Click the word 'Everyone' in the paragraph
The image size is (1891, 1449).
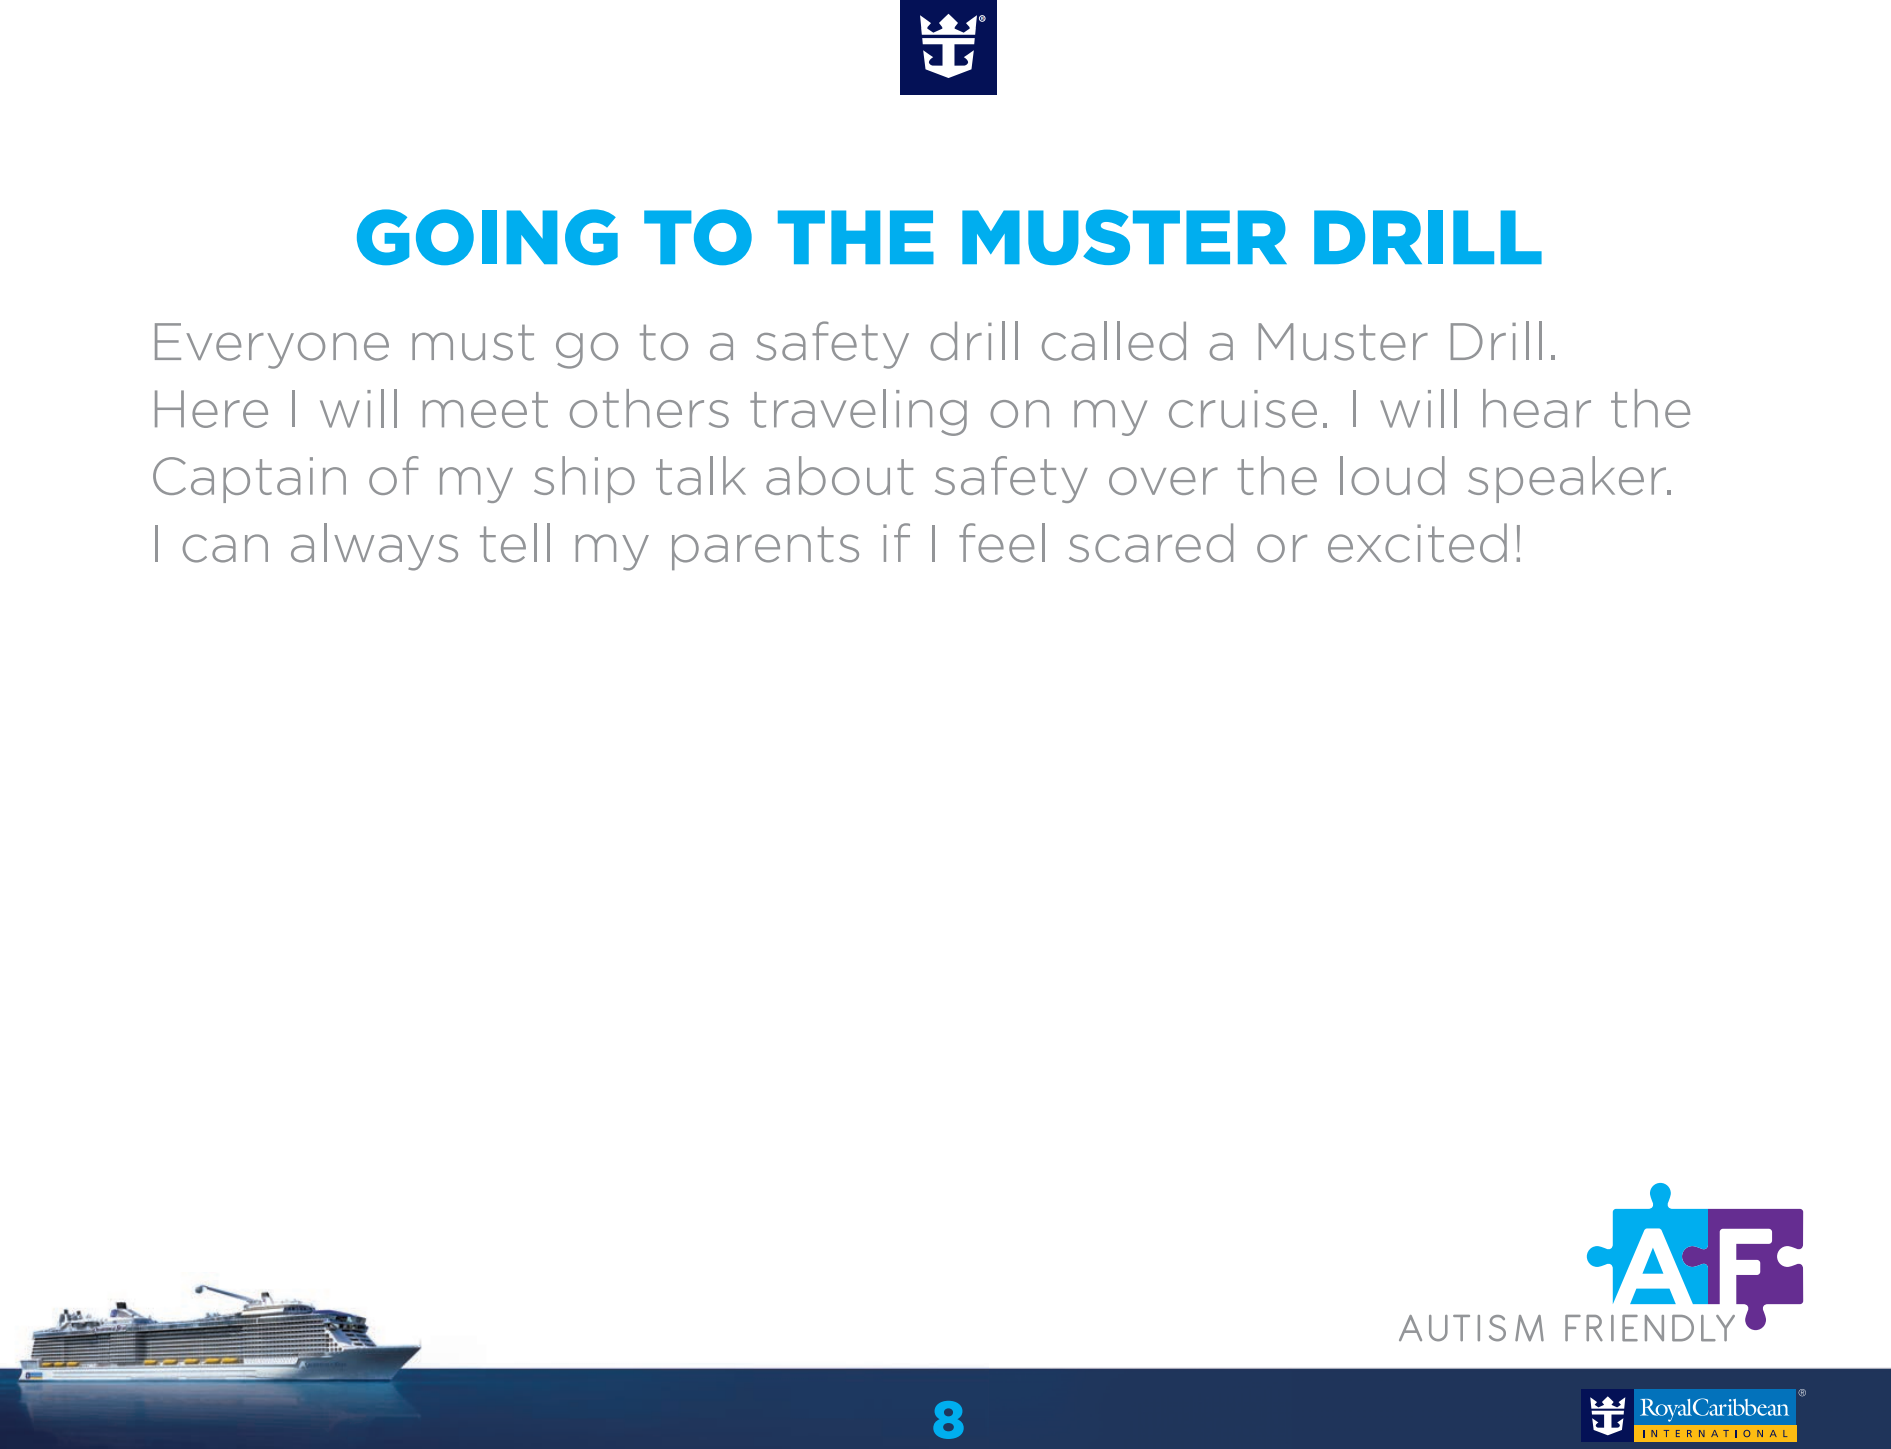(271, 343)
